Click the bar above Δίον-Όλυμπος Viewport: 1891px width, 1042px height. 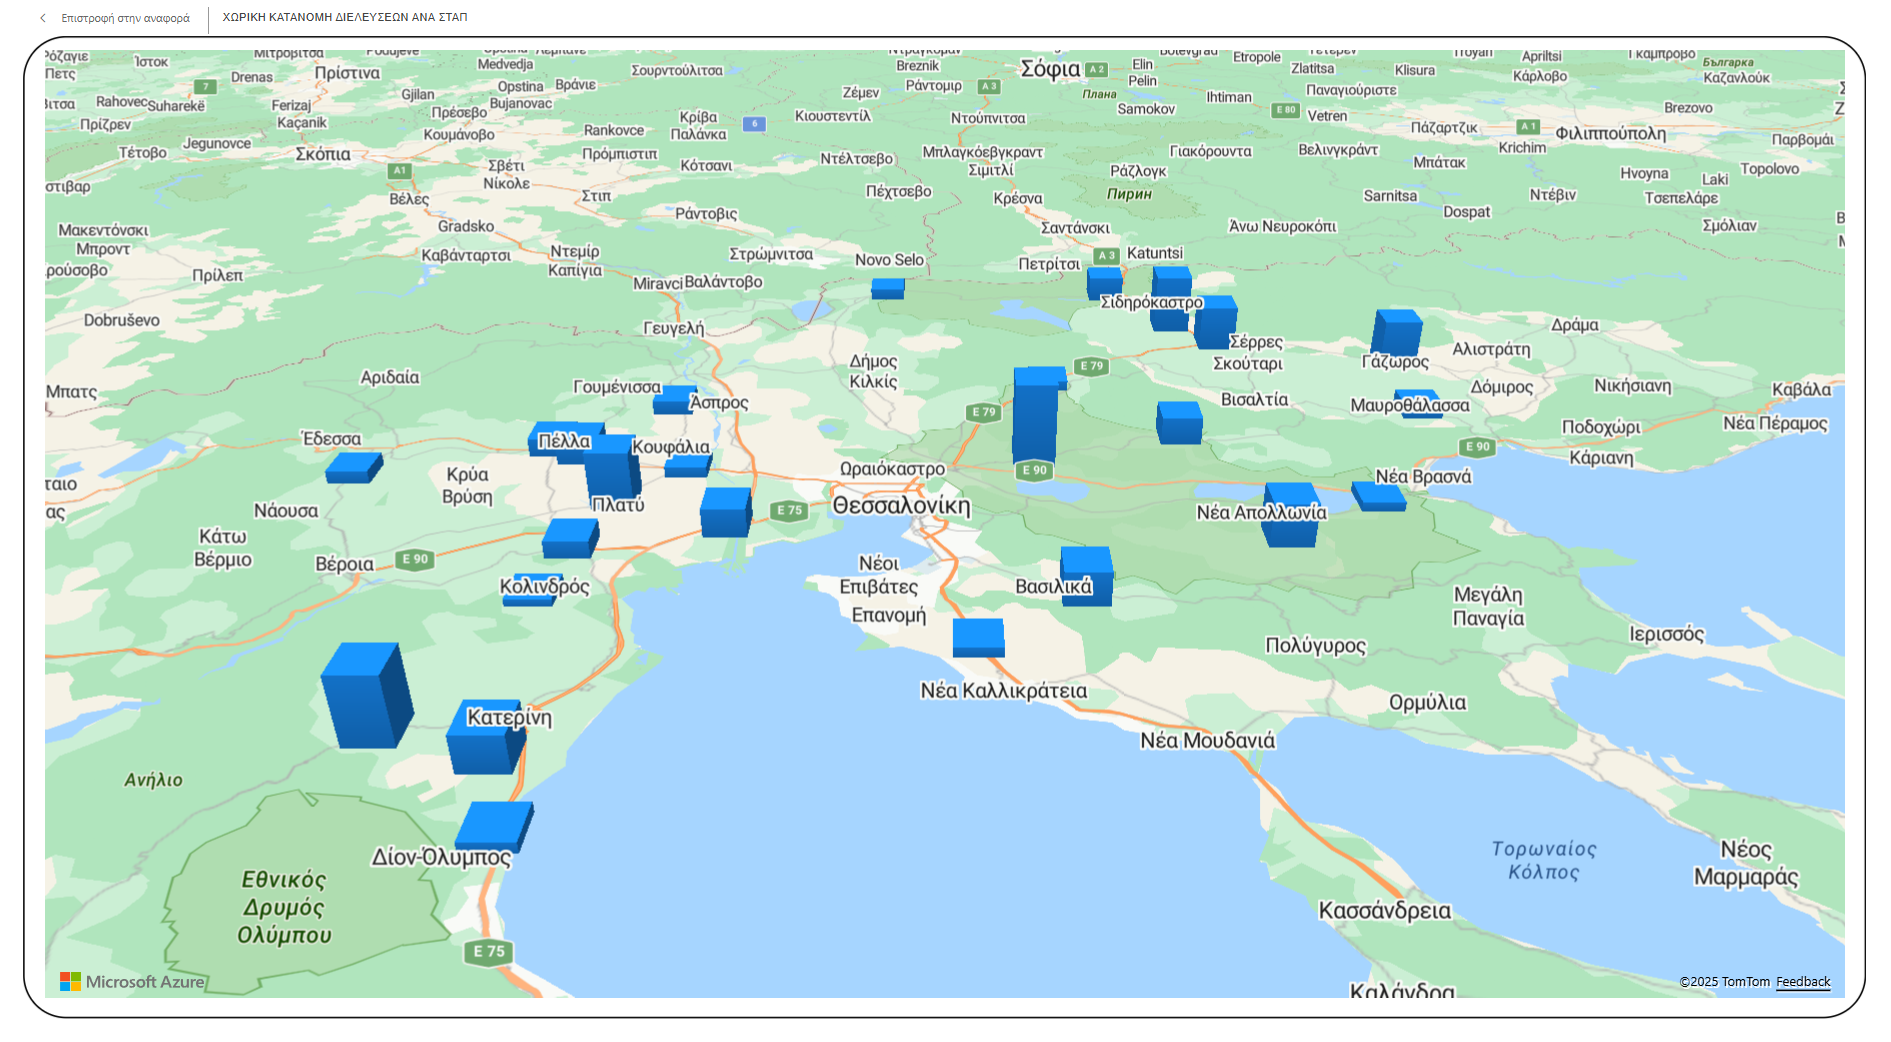pyautogui.click(x=493, y=825)
